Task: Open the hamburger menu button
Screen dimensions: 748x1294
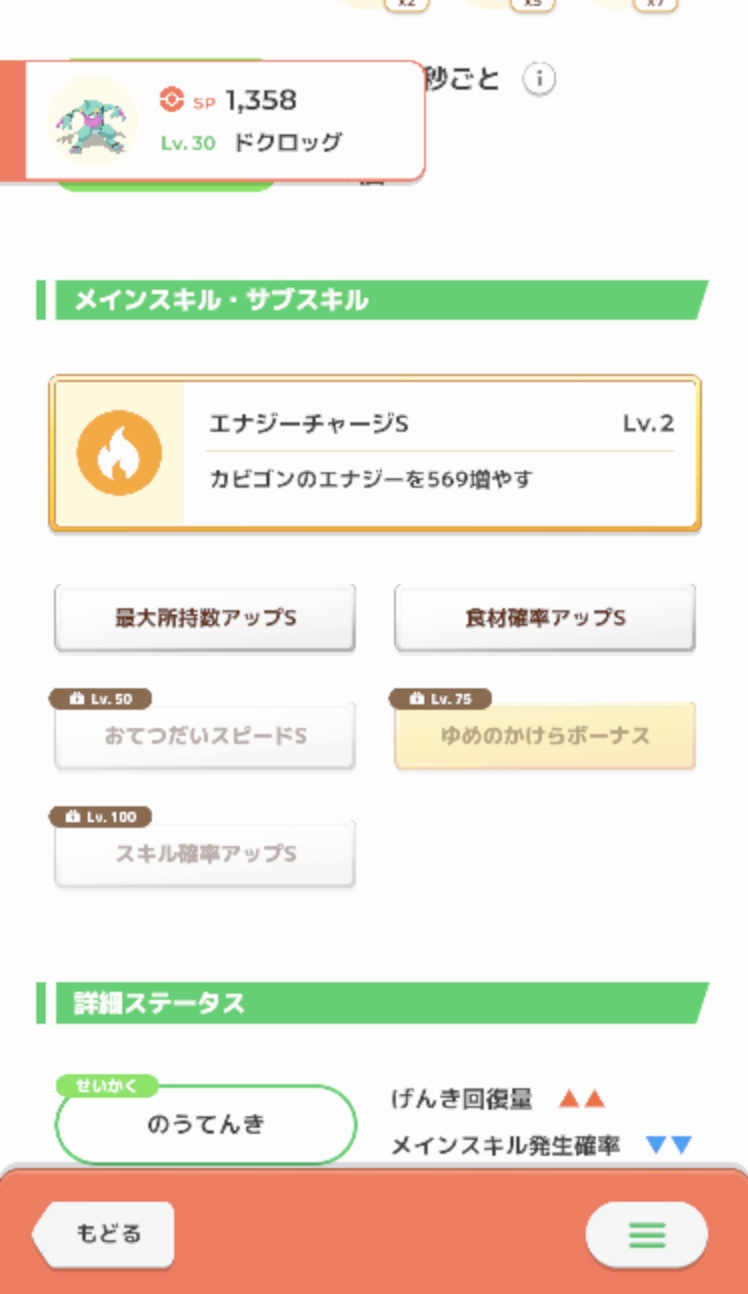Action: click(x=646, y=1235)
